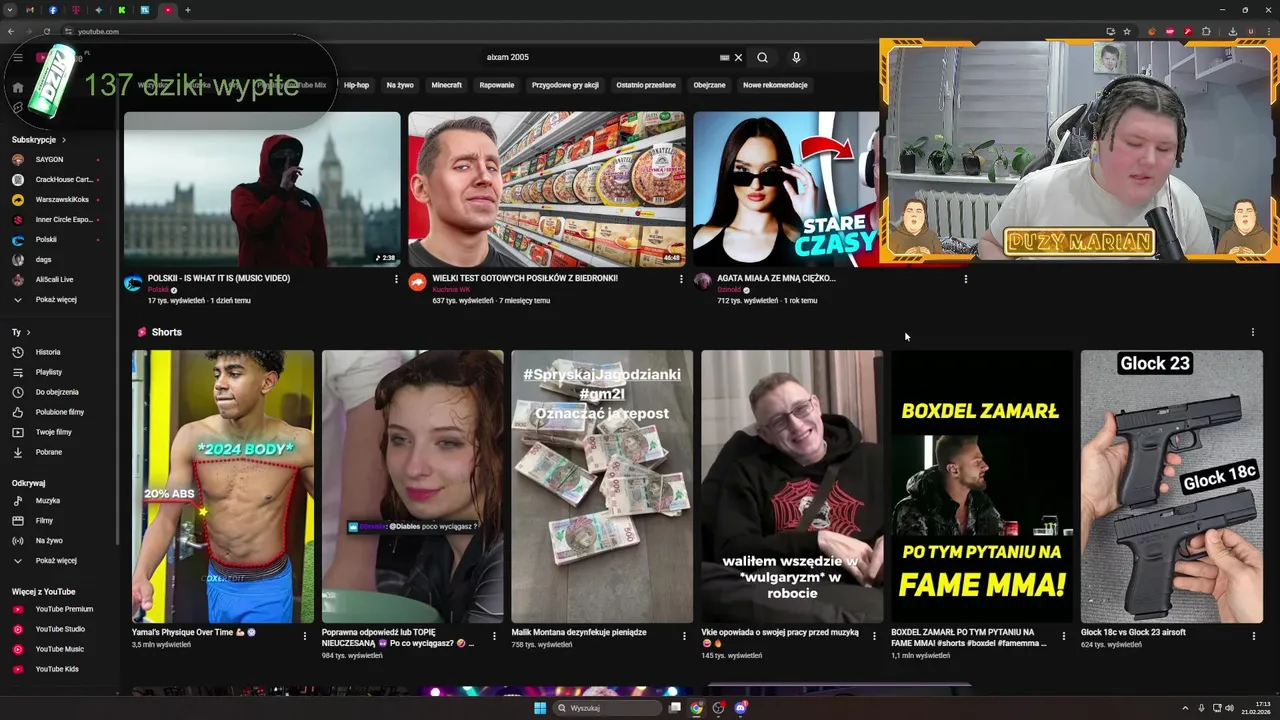Open new browser tab with plus
1280x720 pixels.
187,10
